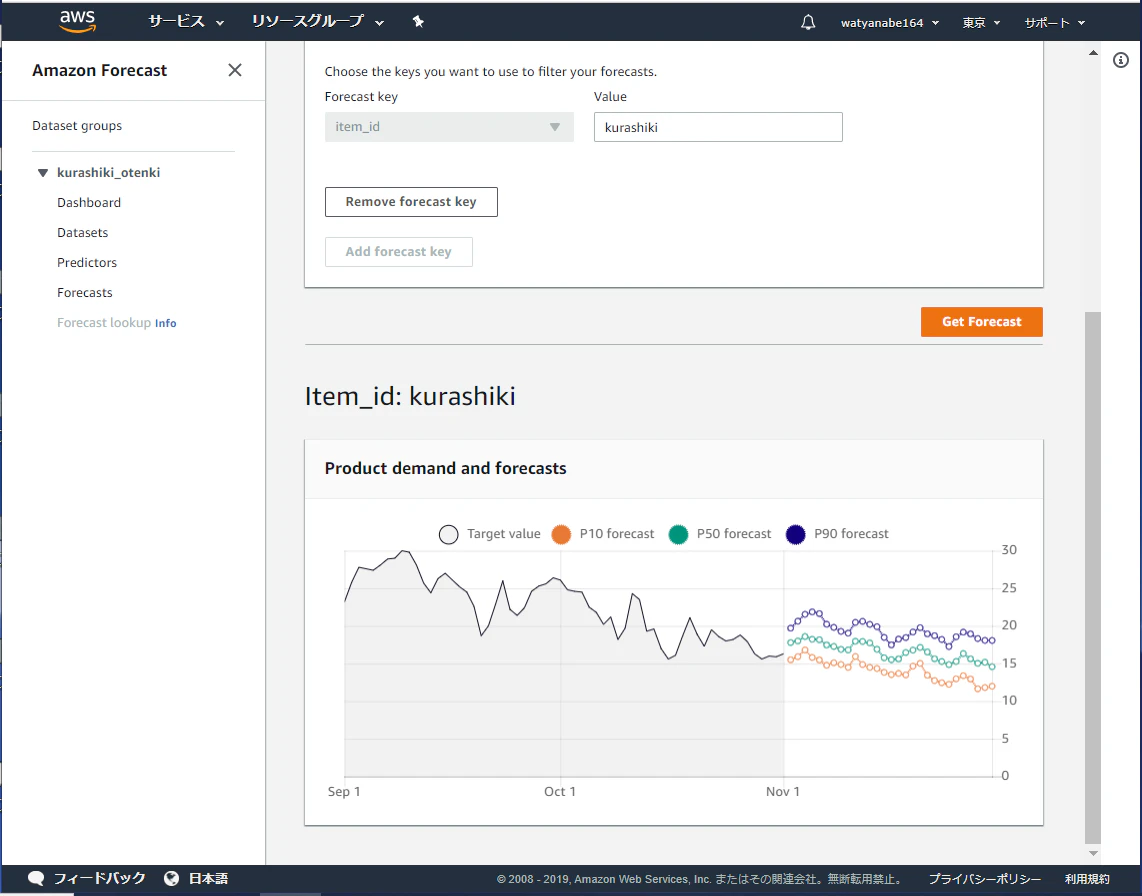Open the notifications bell icon
This screenshot has width=1142, height=896.
[808, 23]
